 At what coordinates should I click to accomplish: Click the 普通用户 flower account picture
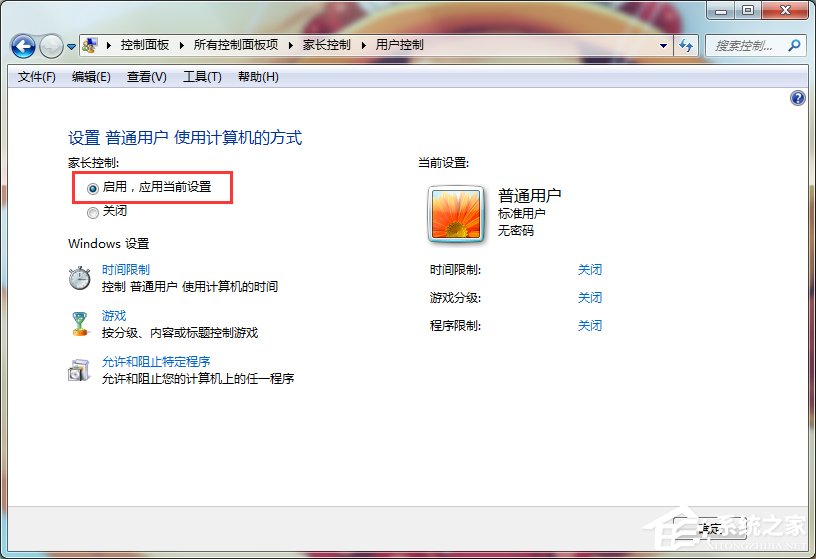[457, 215]
